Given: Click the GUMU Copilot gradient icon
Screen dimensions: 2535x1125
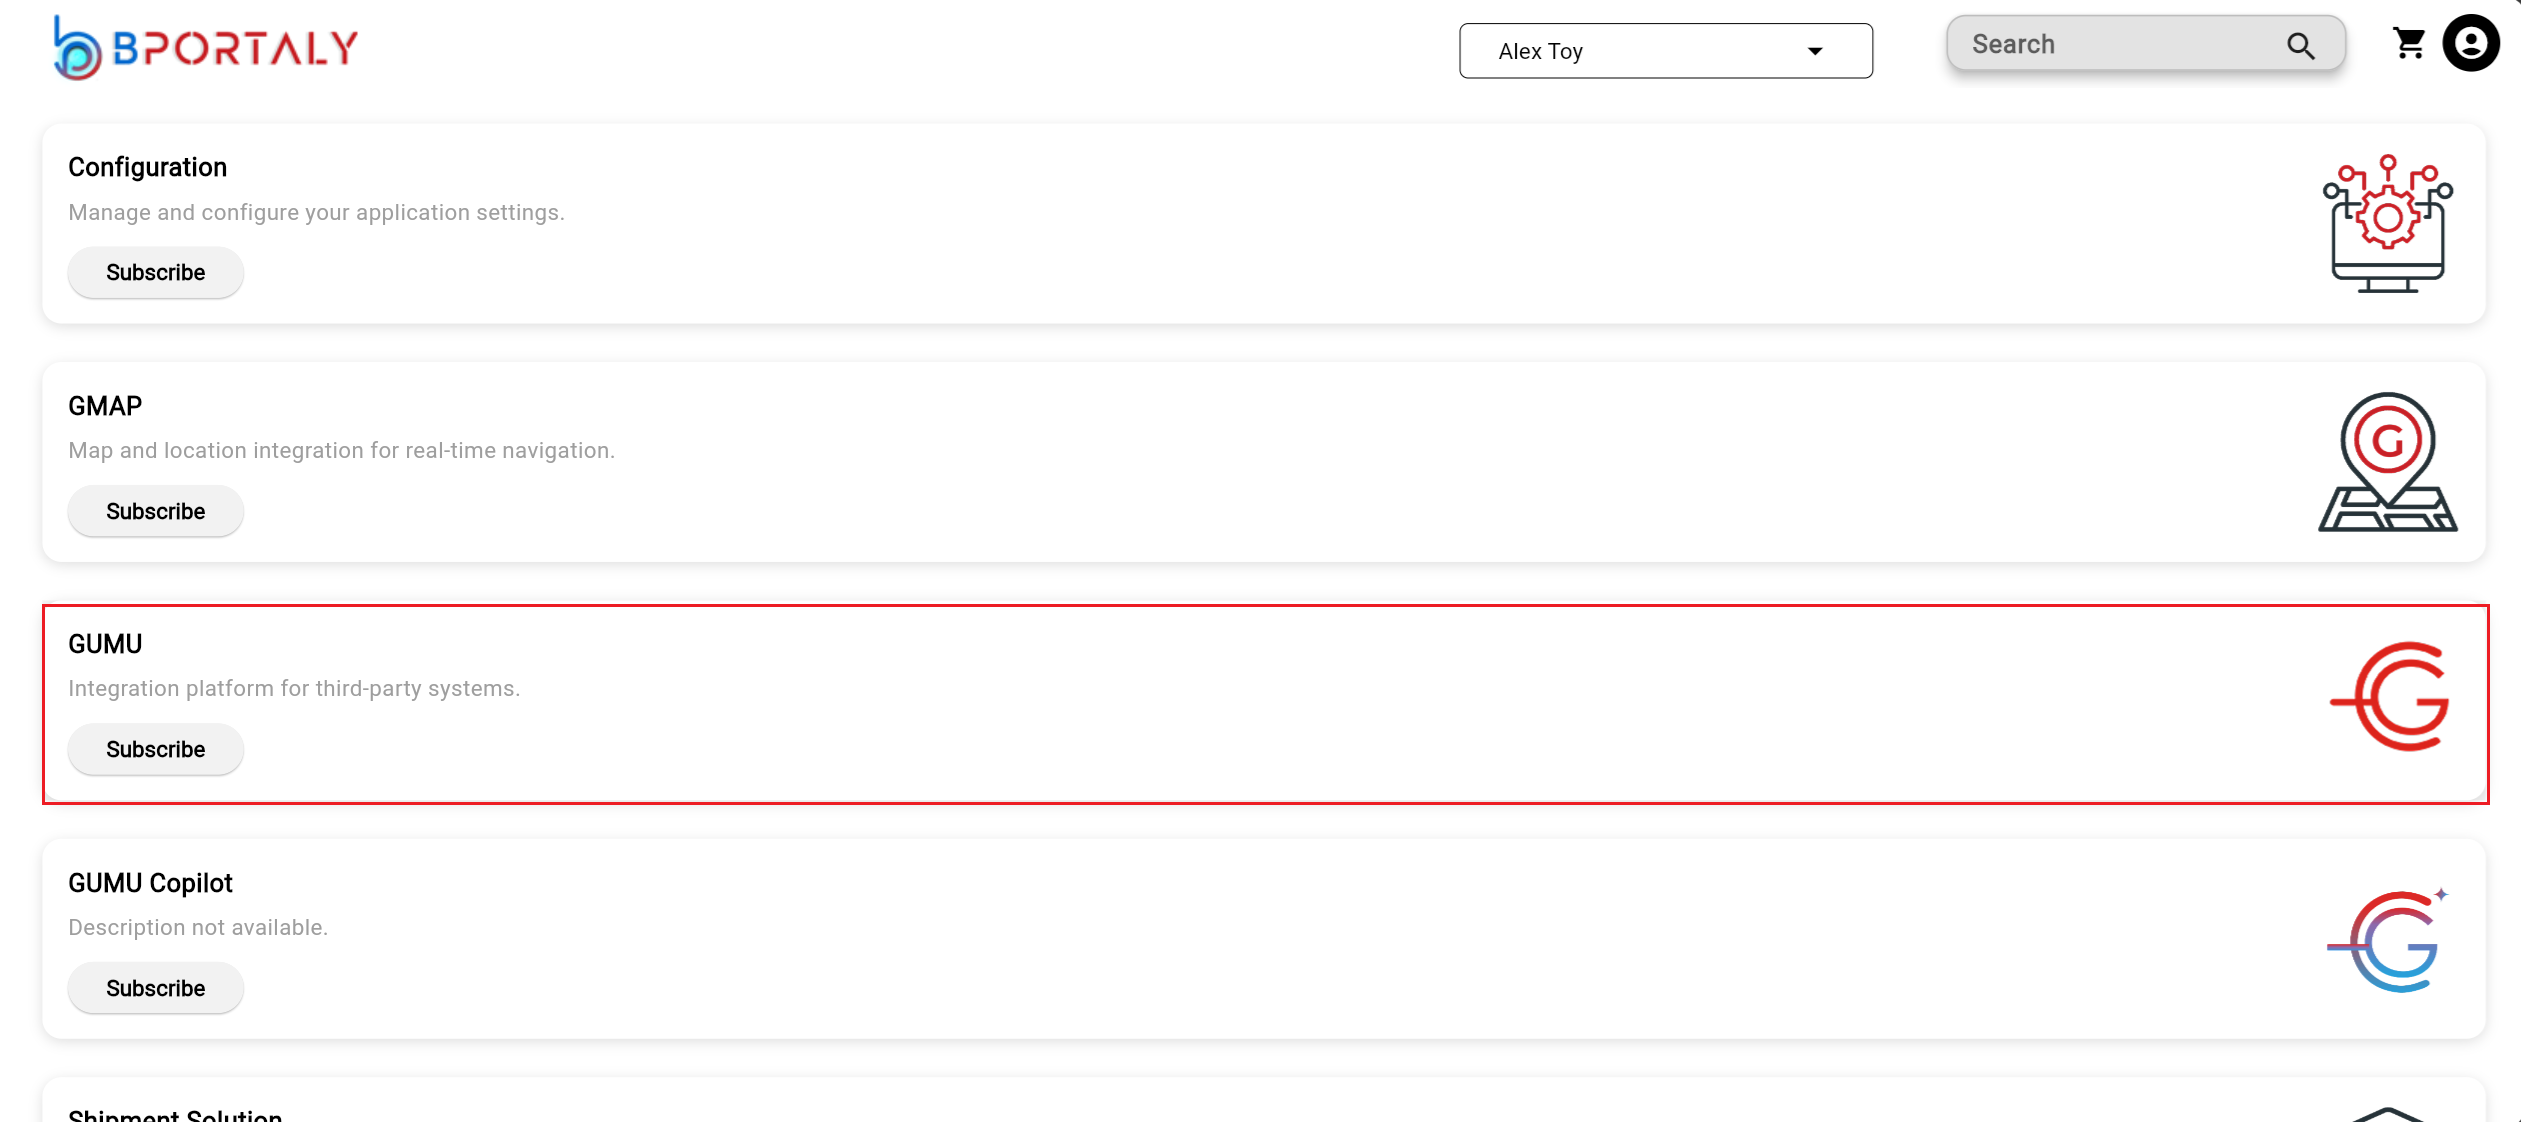Looking at the screenshot, I should click(x=2387, y=941).
